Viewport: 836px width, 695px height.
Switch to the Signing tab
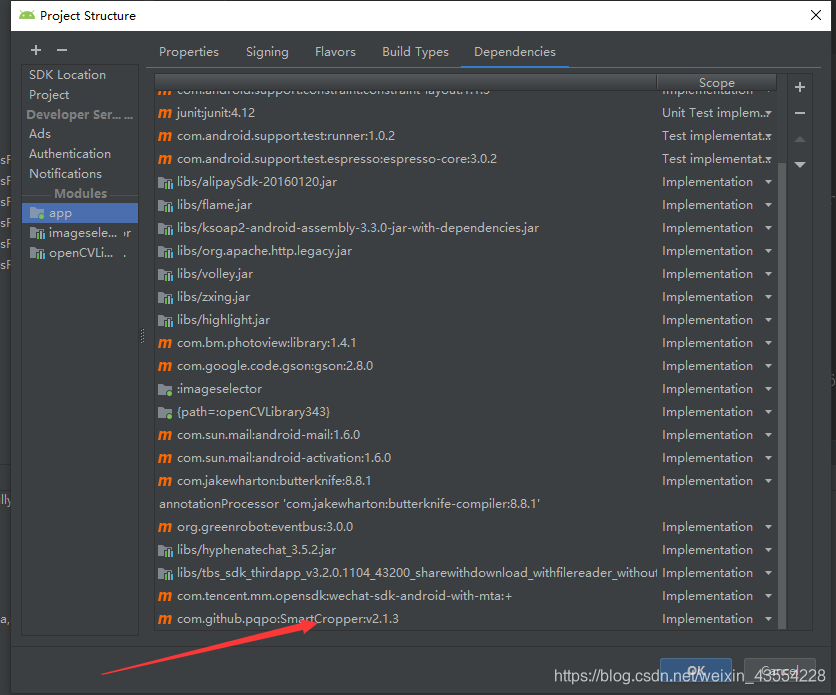pos(267,52)
